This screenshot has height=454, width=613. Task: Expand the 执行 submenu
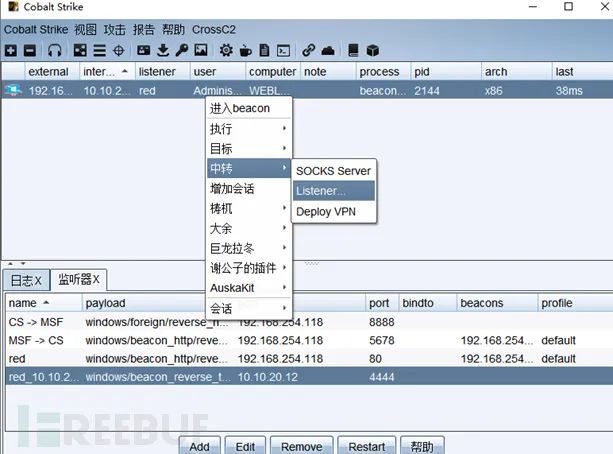pos(249,129)
